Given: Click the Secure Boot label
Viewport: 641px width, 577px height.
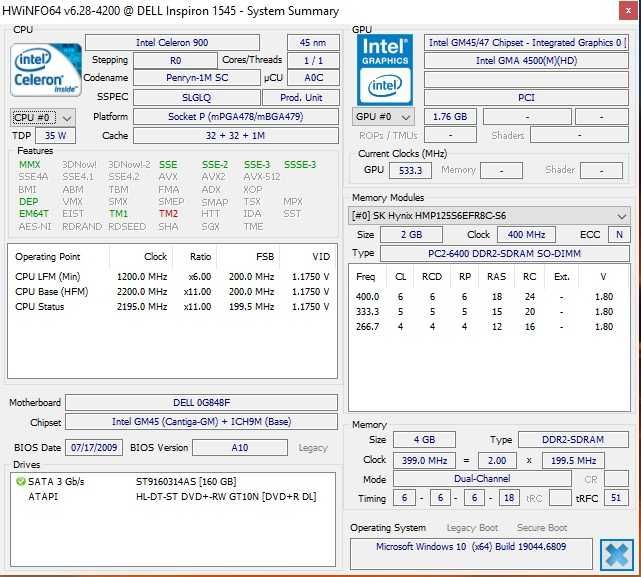Looking at the screenshot, I should tap(542, 528).
